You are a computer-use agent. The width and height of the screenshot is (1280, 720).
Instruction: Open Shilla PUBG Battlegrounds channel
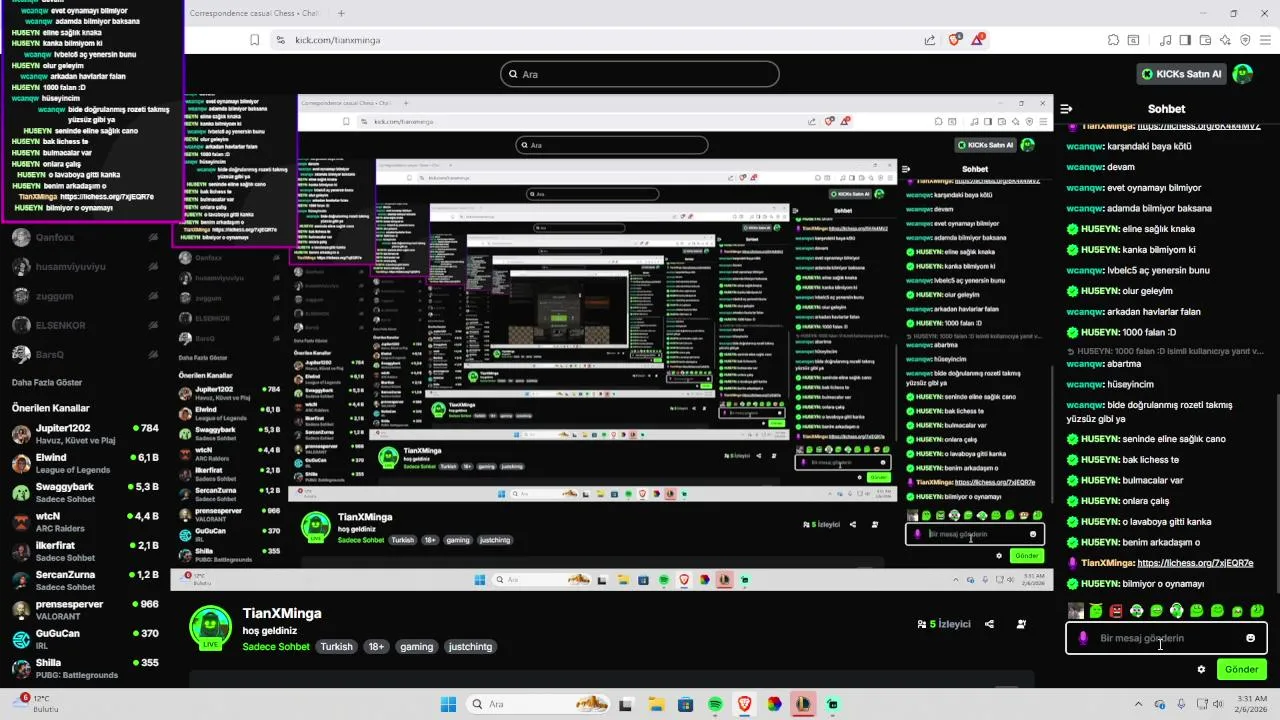[84, 668]
